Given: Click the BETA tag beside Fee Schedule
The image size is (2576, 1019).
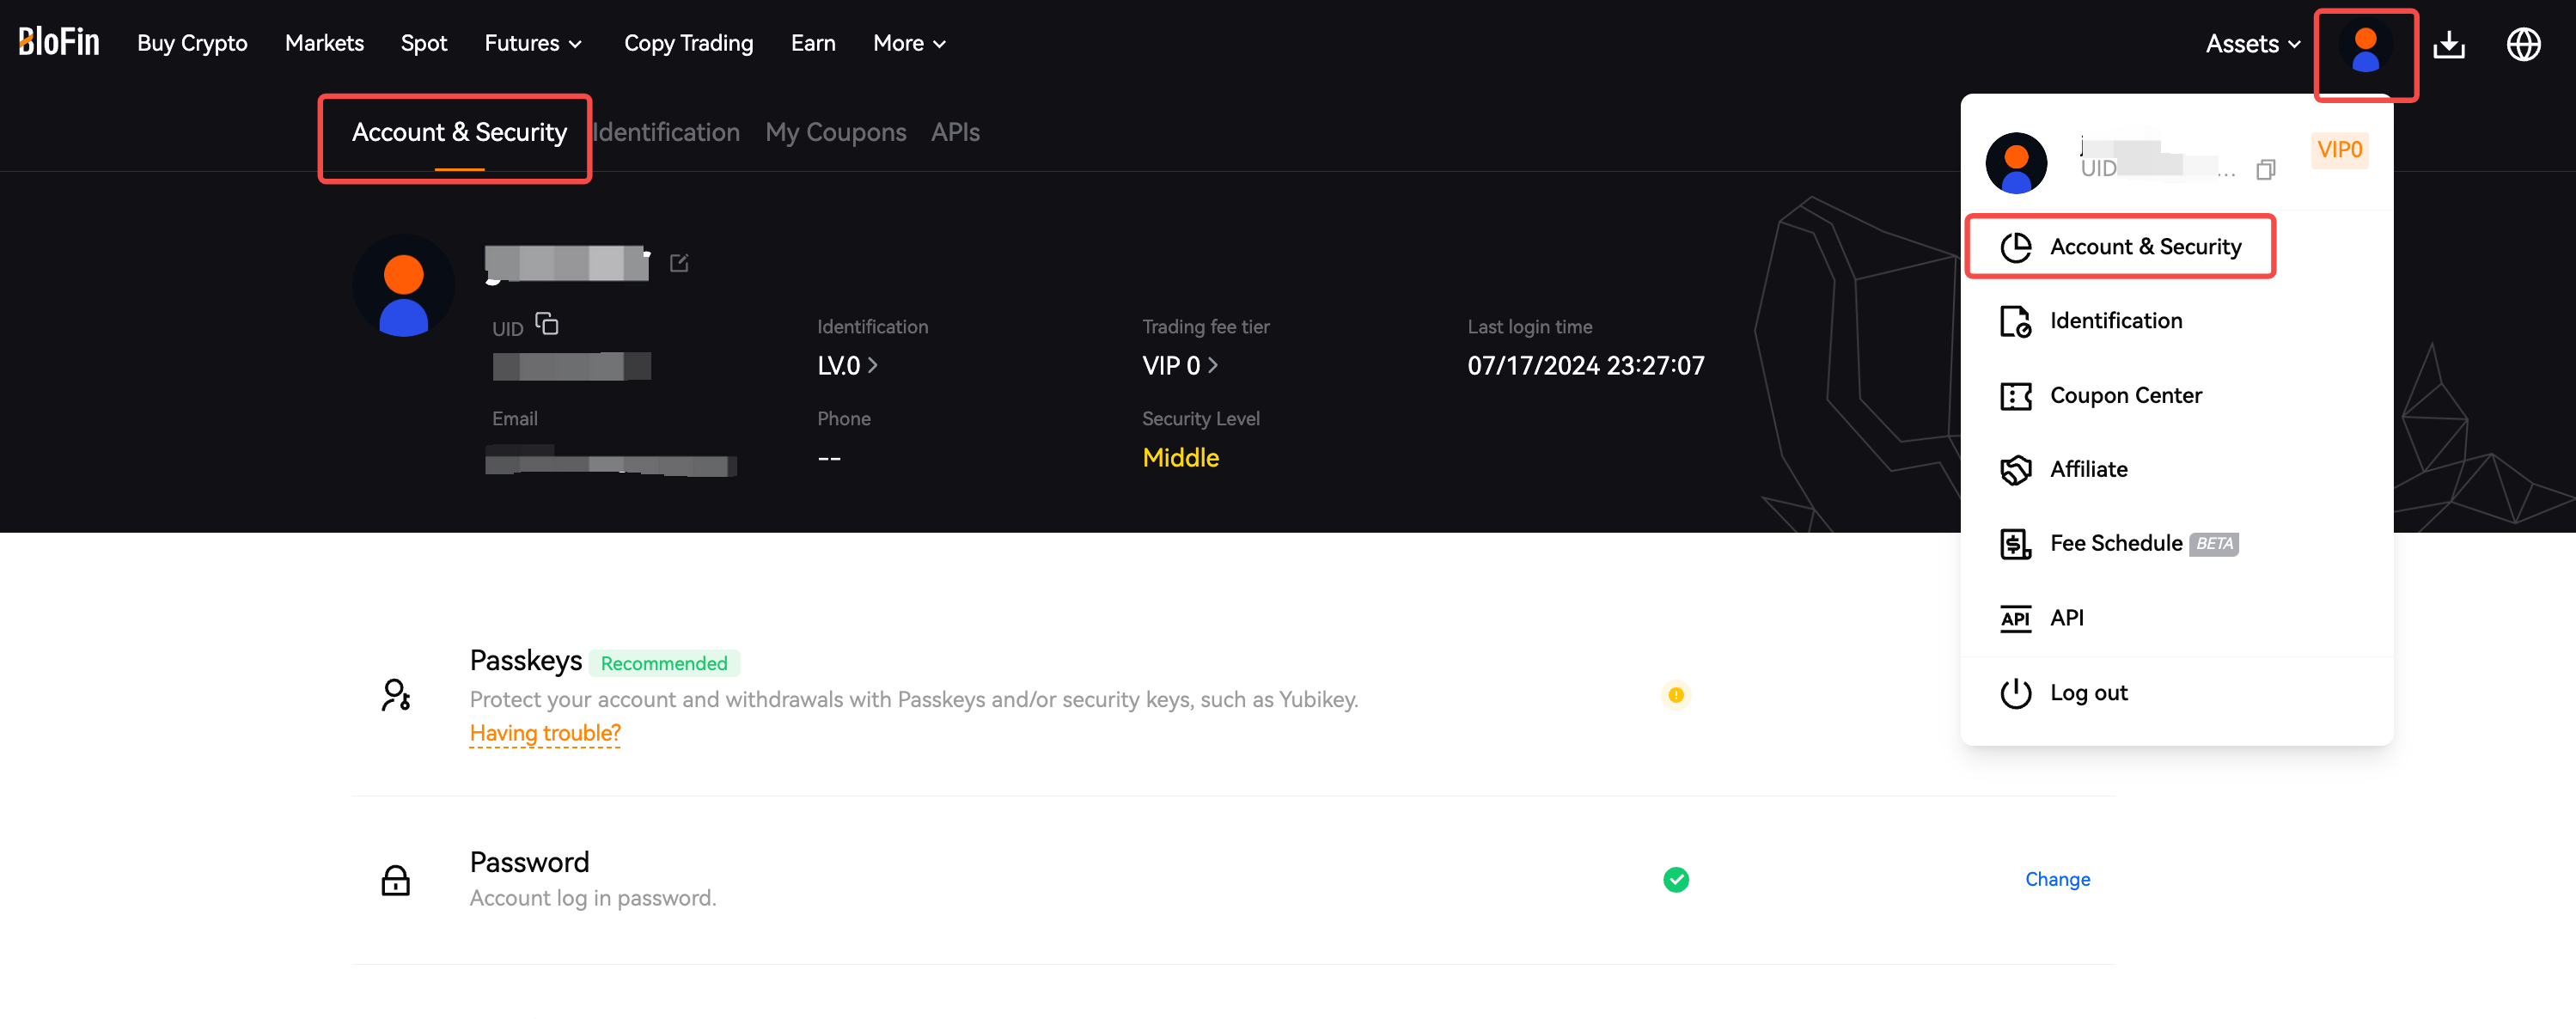Looking at the screenshot, I should (2213, 544).
